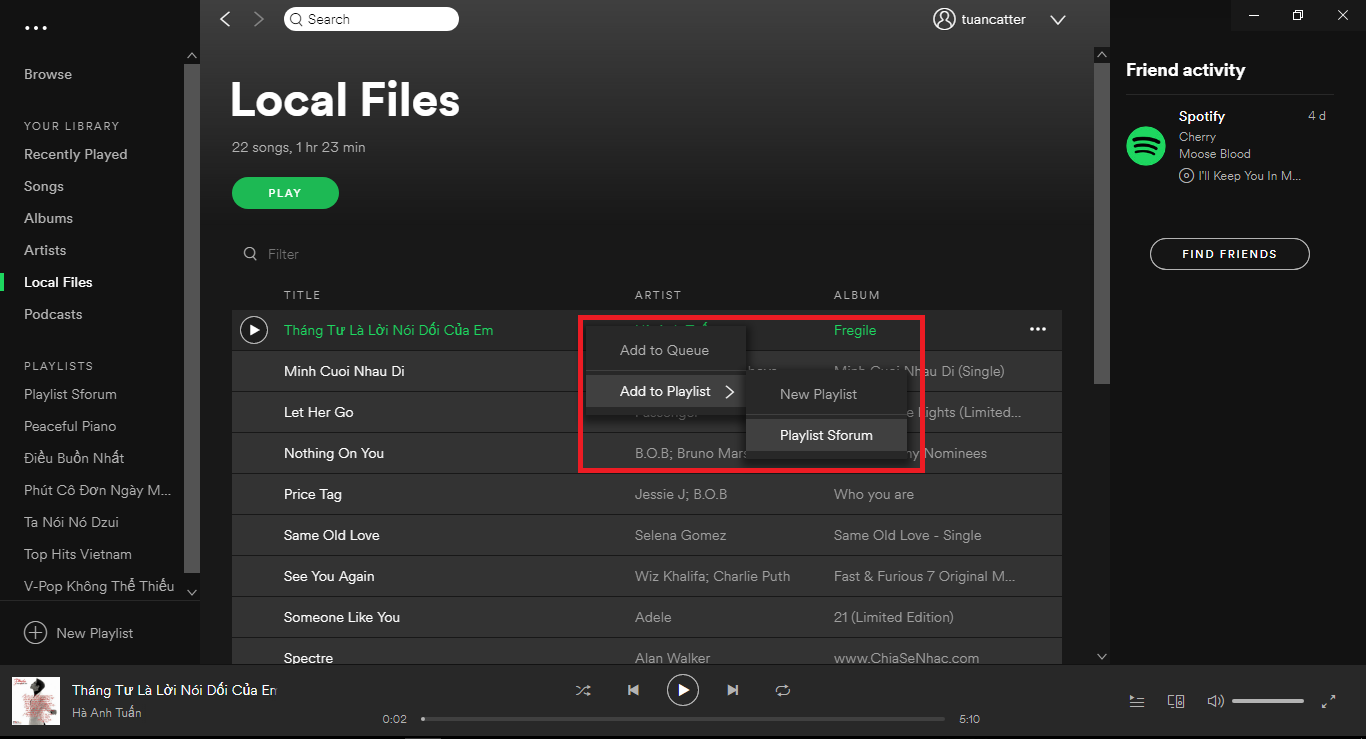Click the Spotify logo in Friend activity
The image size is (1366, 739).
pos(1146,146)
